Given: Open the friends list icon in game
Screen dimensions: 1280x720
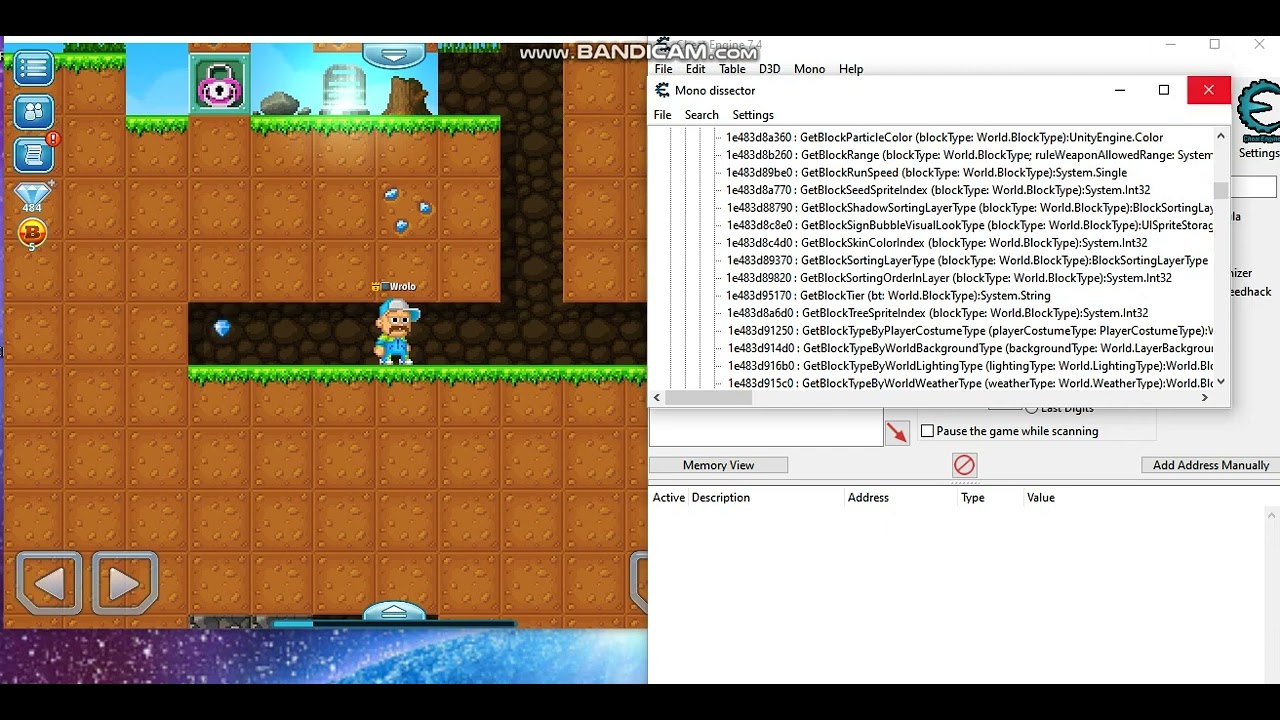Looking at the screenshot, I should tap(33, 111).
